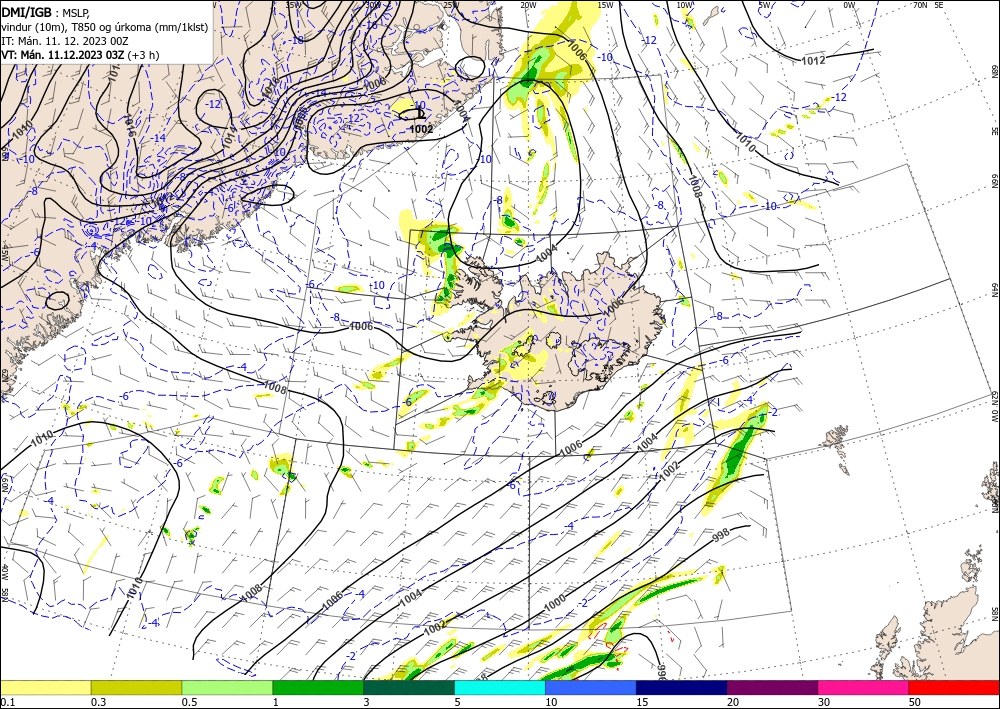Click the legend value 50
1000x709 pixels.
pos(915,702)
